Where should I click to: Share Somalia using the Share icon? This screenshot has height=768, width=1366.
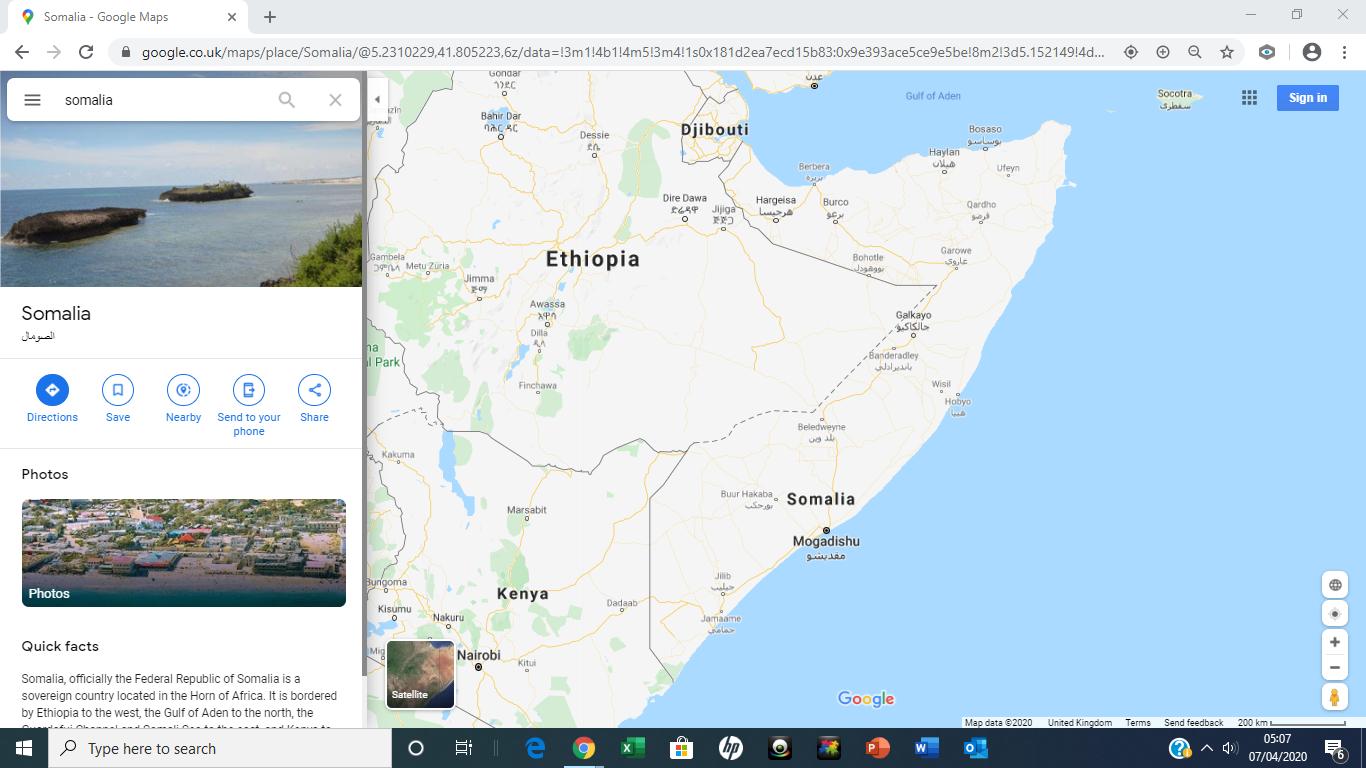click(x=314, y=390)
